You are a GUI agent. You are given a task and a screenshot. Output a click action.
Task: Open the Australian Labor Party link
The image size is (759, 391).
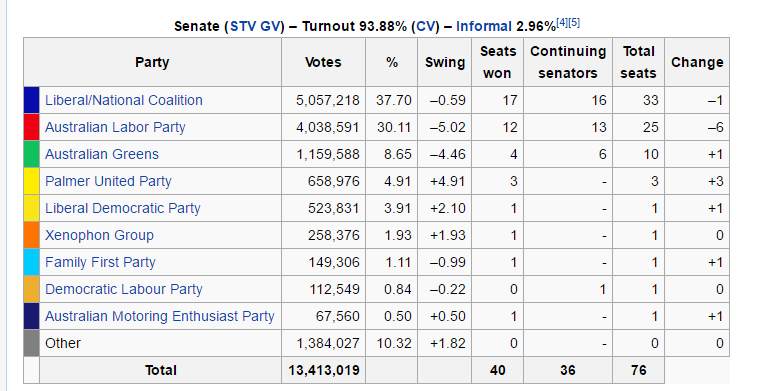[115, 127]
